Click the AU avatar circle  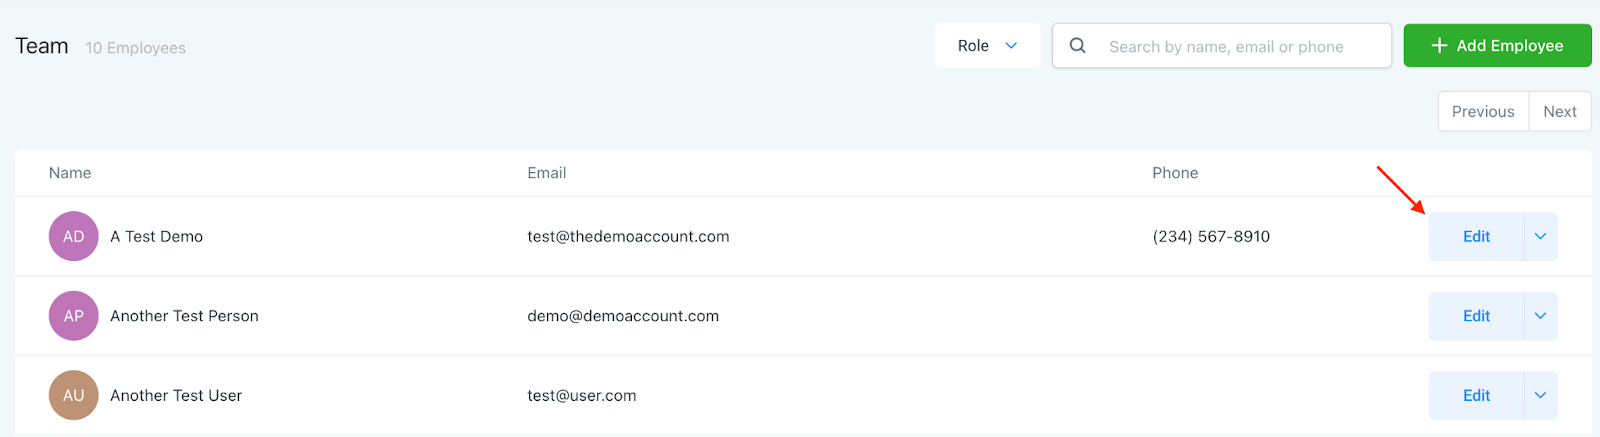point(74,395)
